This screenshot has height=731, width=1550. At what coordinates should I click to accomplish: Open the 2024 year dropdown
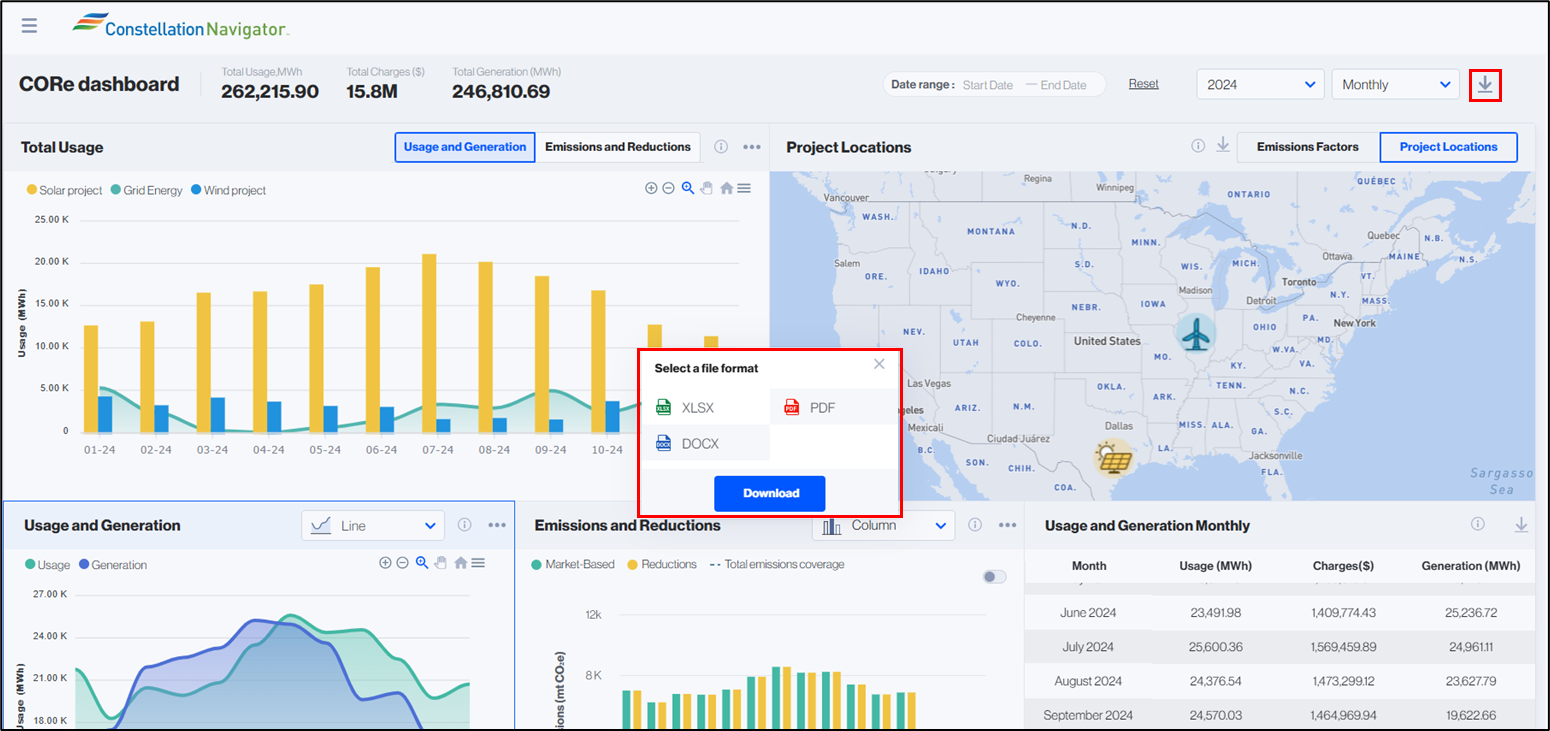click(x=1260, y=85)
